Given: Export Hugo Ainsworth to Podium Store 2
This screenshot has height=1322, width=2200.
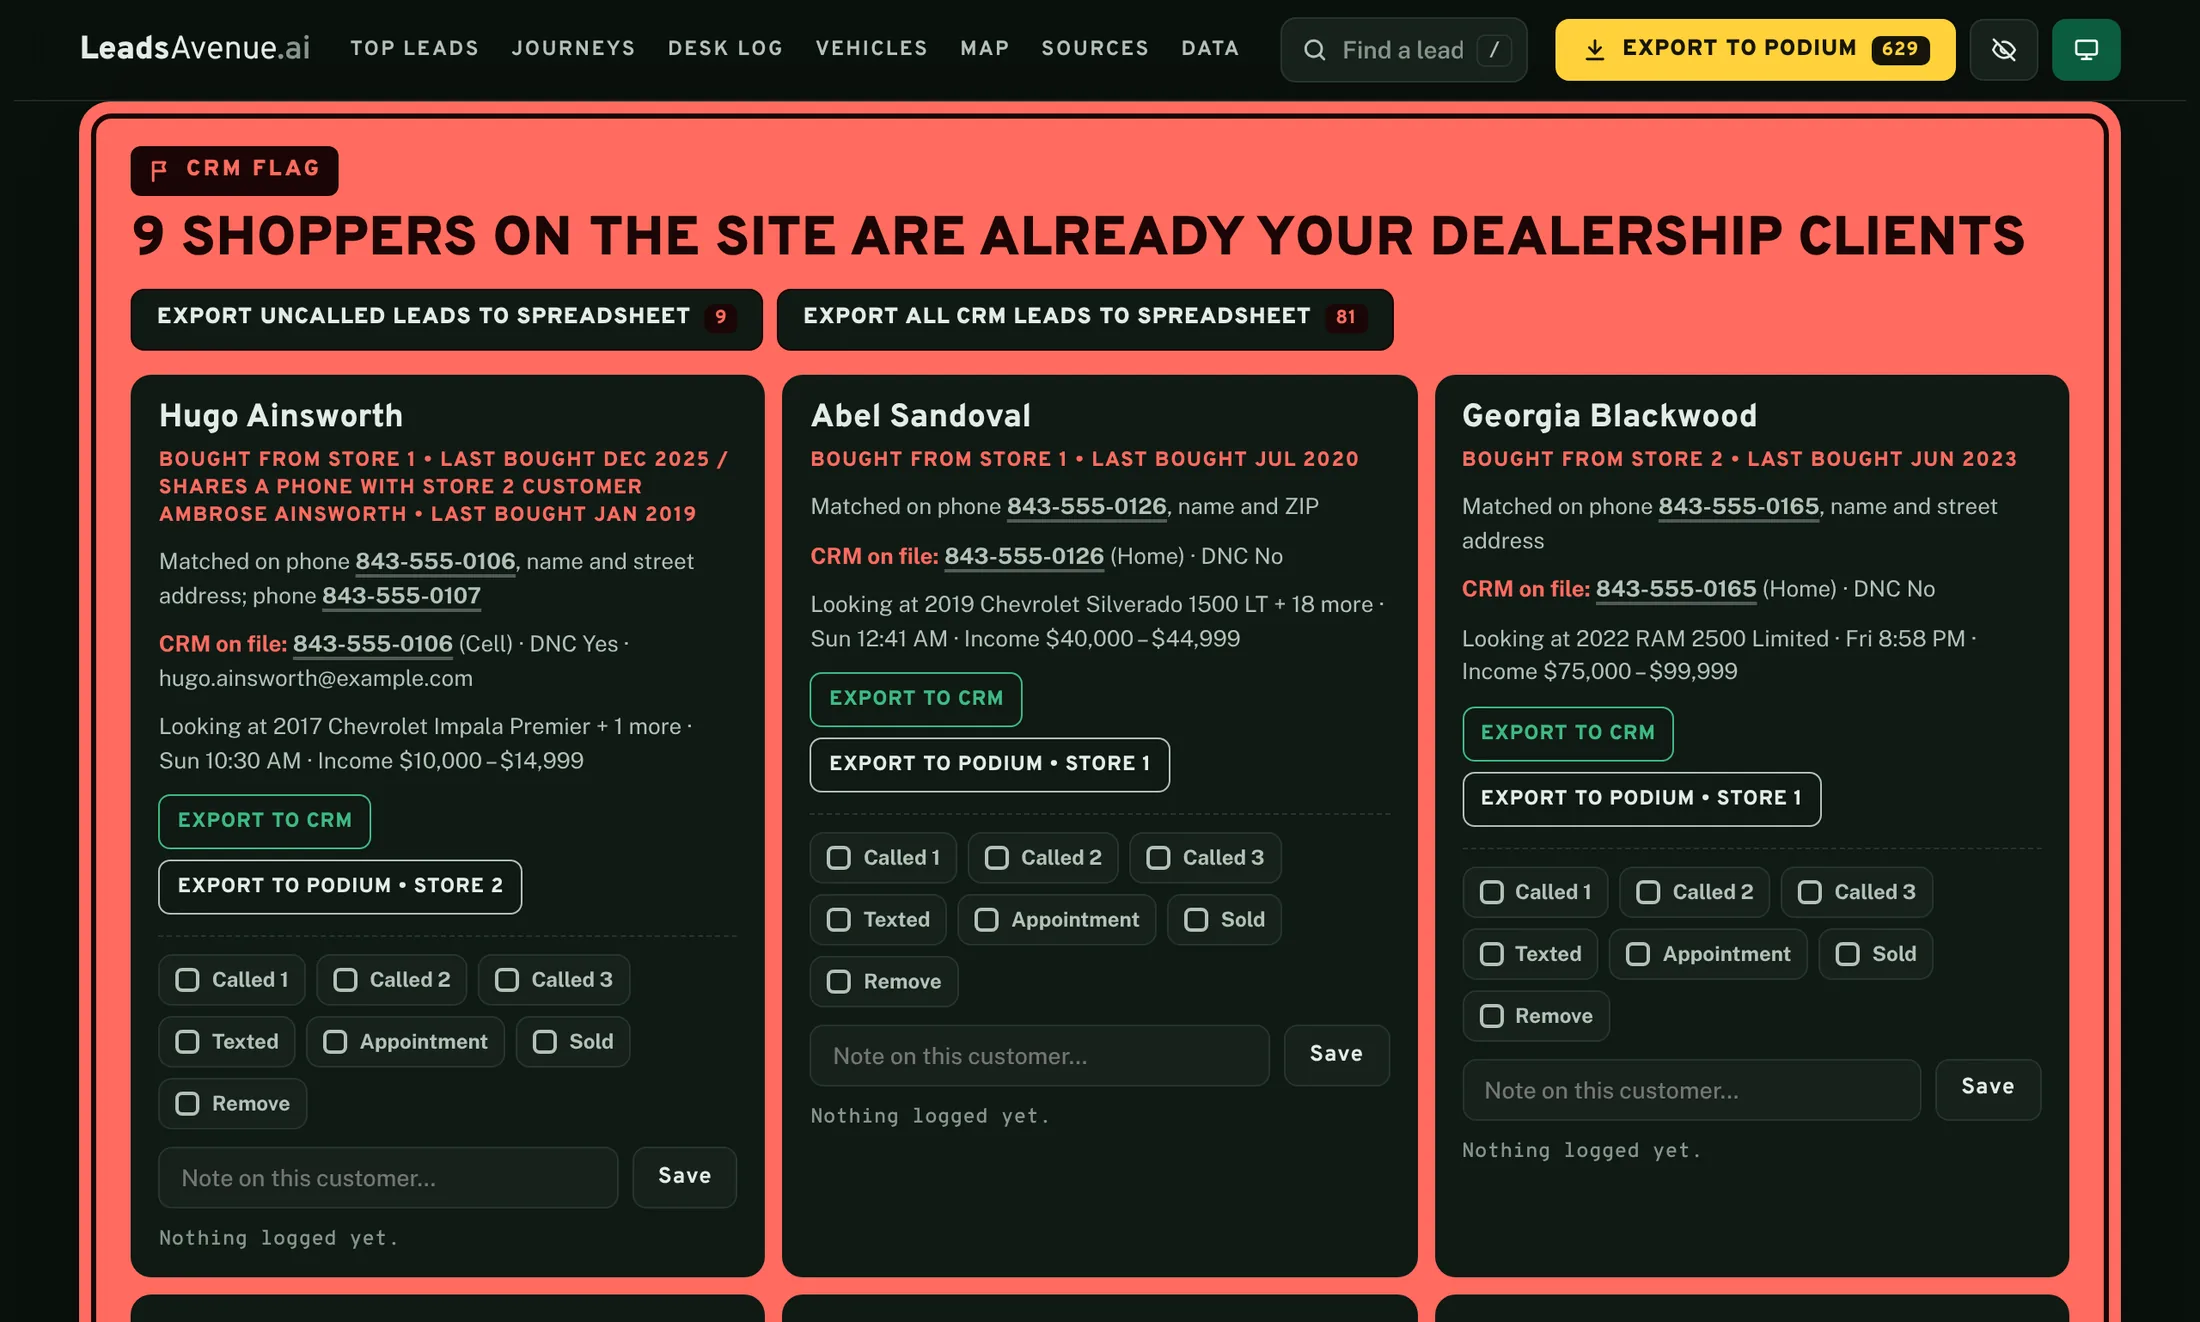Looking at the screenshot, I should (340, 886).
